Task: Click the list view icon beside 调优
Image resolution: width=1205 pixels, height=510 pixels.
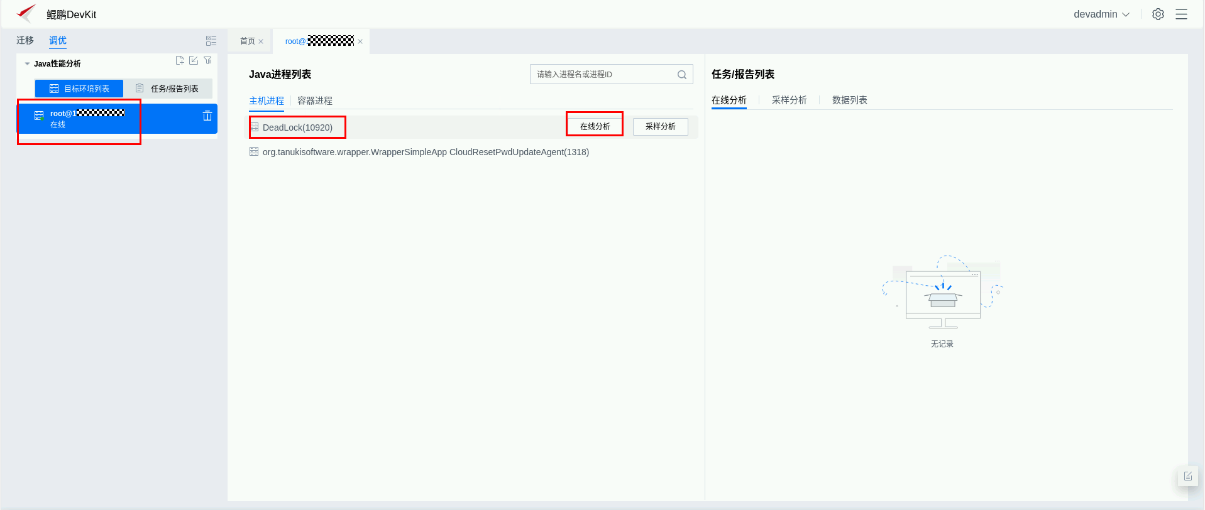Action: click(211, 40)
